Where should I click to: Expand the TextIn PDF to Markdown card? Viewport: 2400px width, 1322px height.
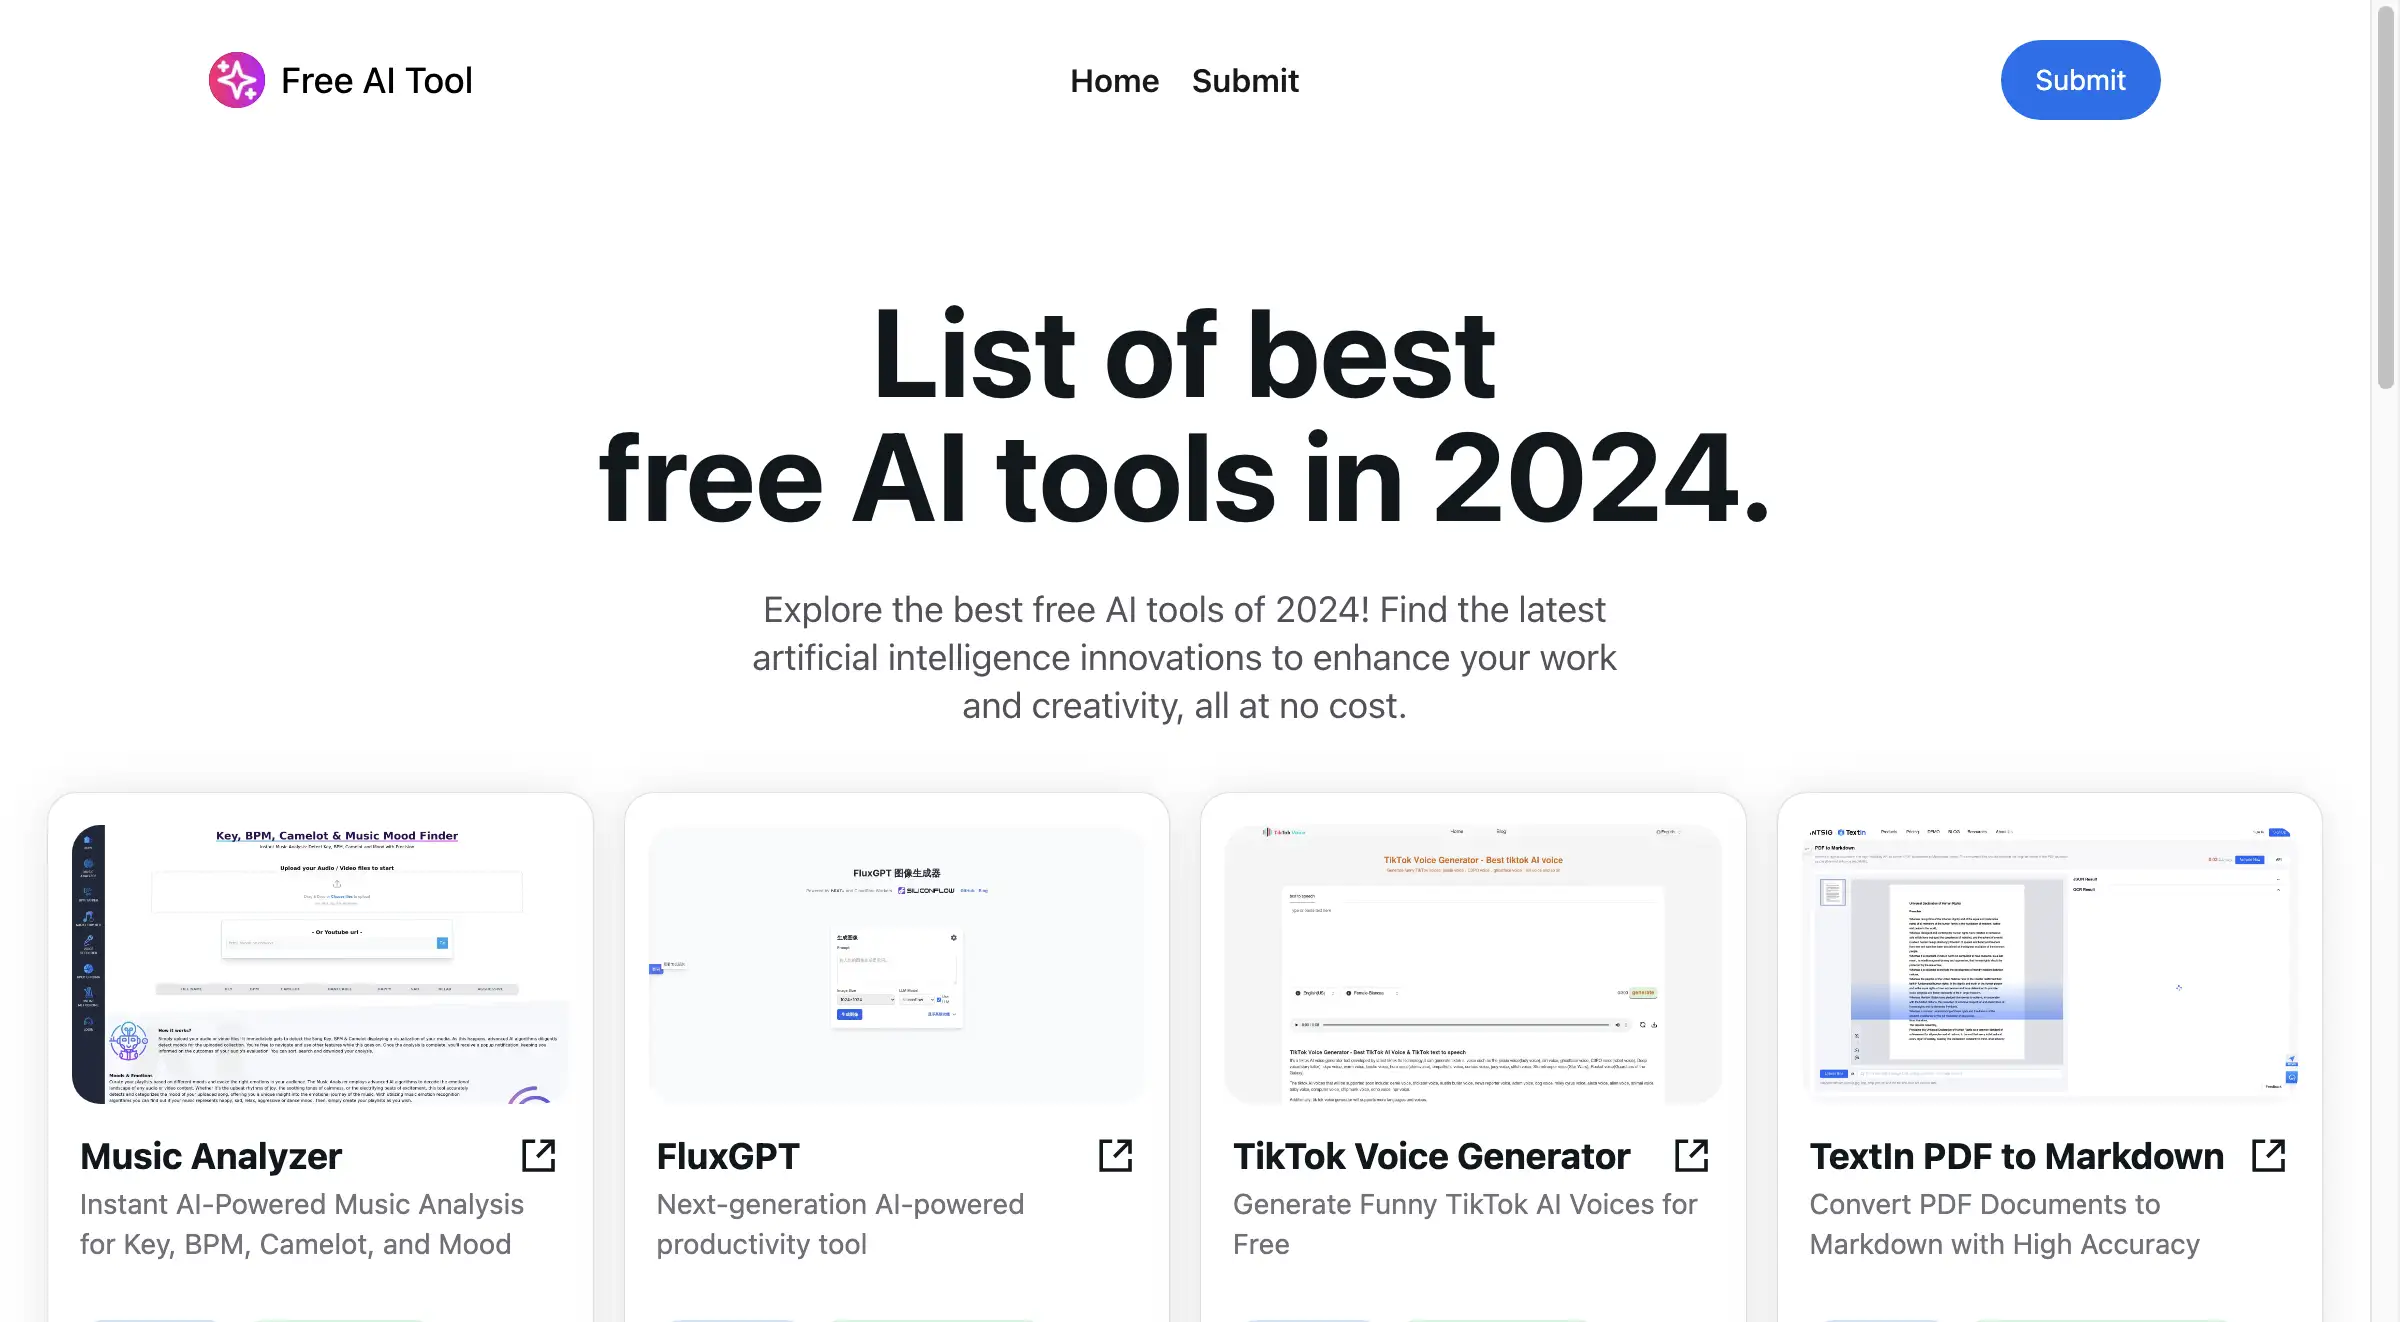pos(2270,1154)
